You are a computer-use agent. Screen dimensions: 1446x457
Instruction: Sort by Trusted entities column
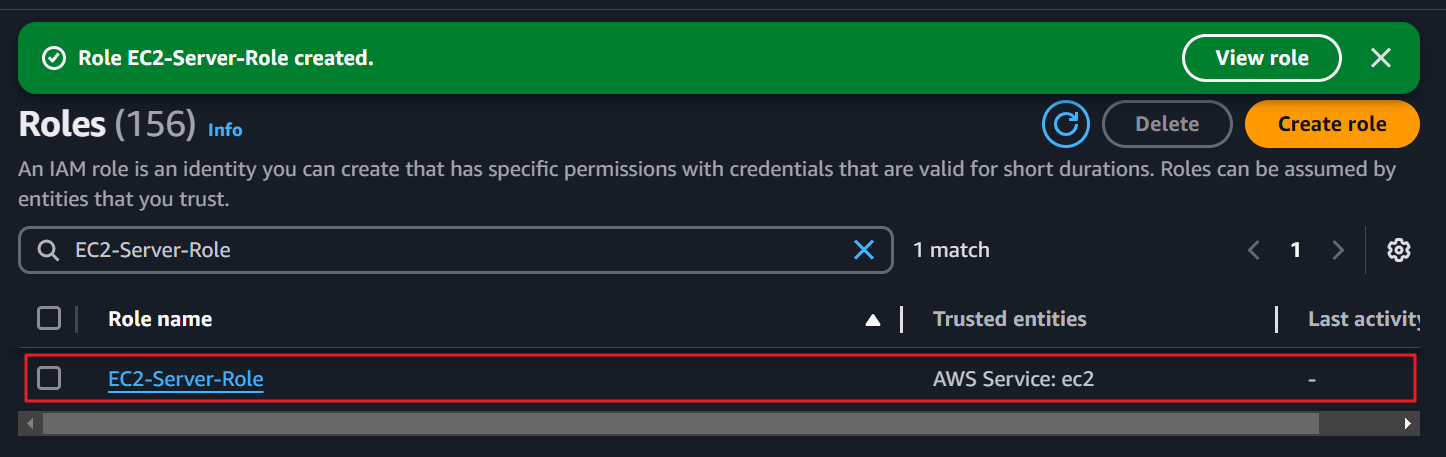tap(1009, 319)
